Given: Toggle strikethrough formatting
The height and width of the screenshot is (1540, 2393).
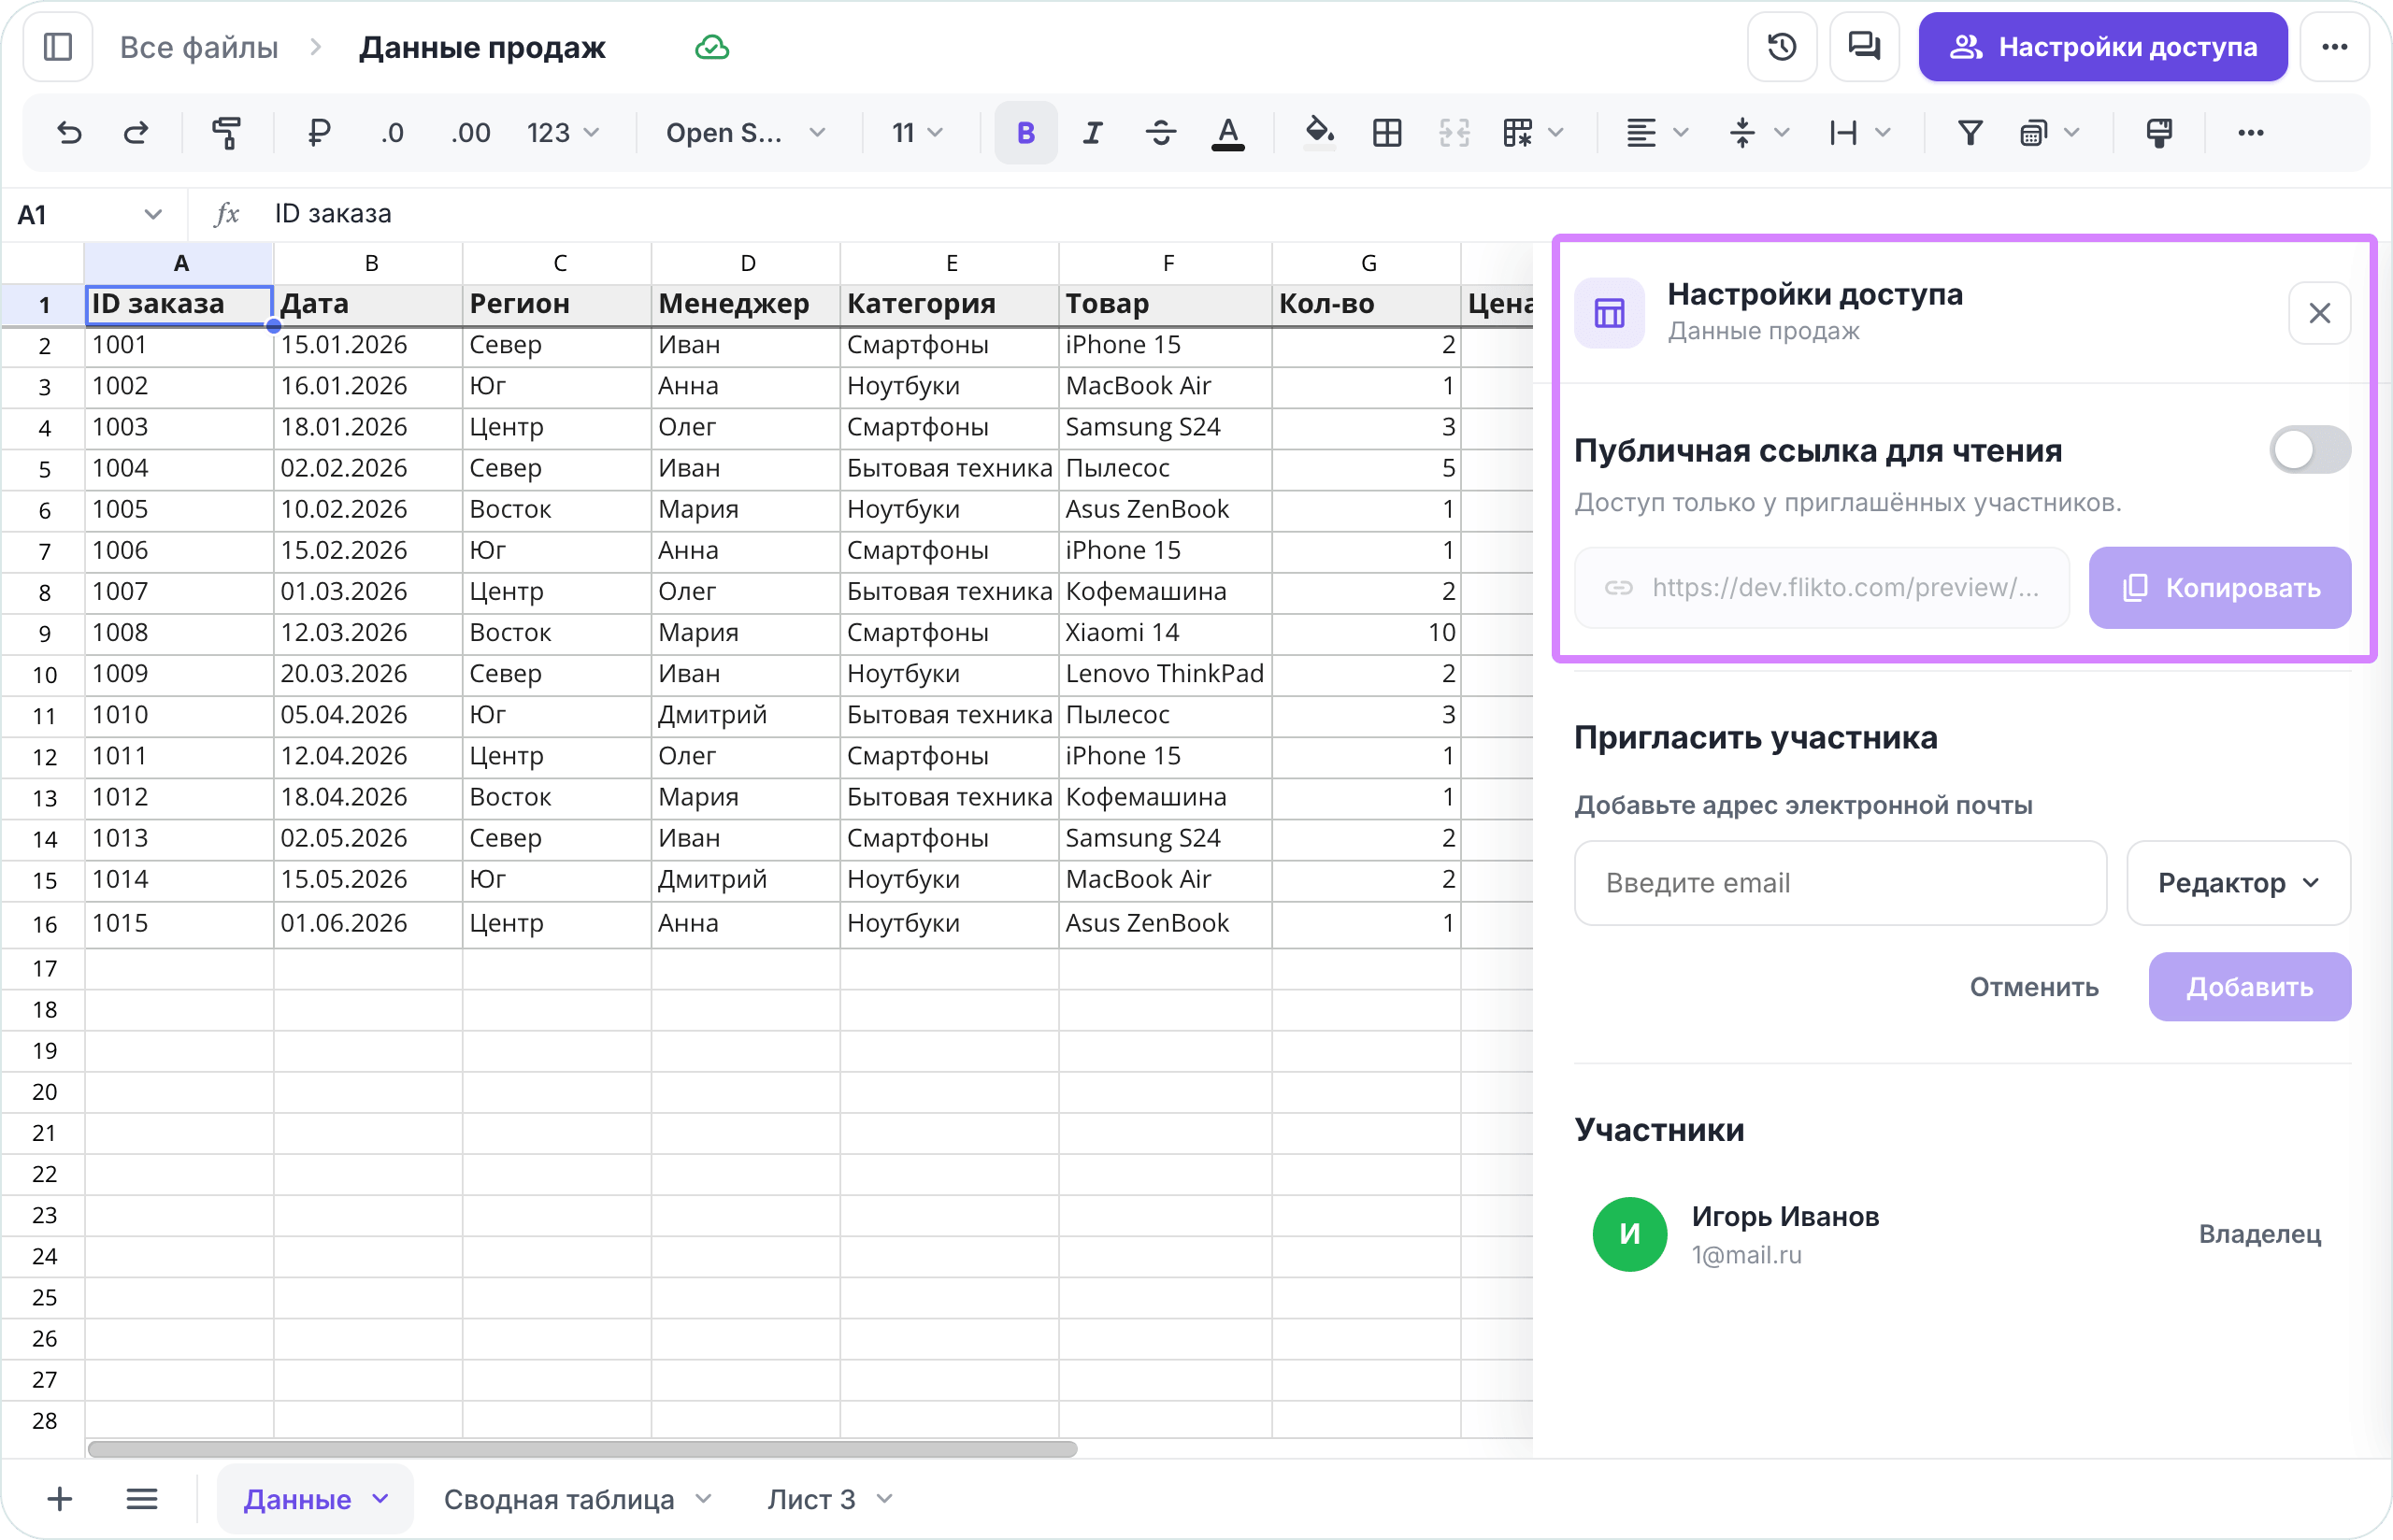Looking at the screenshot, I should pyautogui.click(x=1160, y=133).
